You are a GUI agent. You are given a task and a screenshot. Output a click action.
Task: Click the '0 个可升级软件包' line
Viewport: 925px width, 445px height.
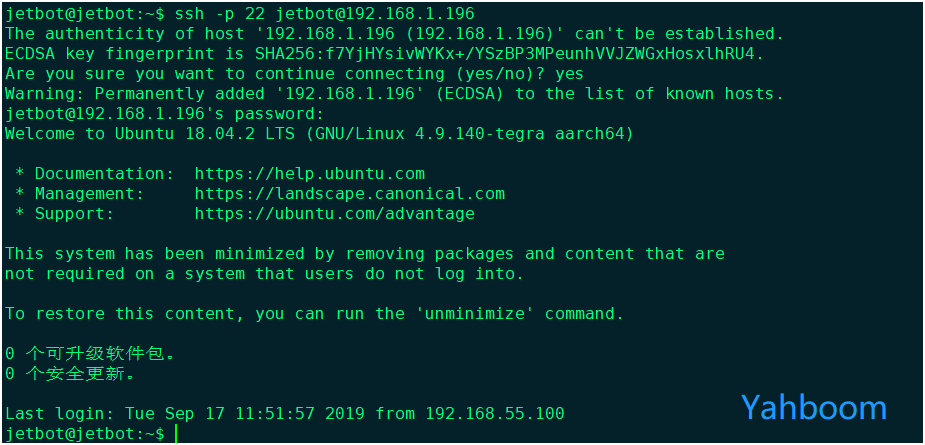[90, 354]
